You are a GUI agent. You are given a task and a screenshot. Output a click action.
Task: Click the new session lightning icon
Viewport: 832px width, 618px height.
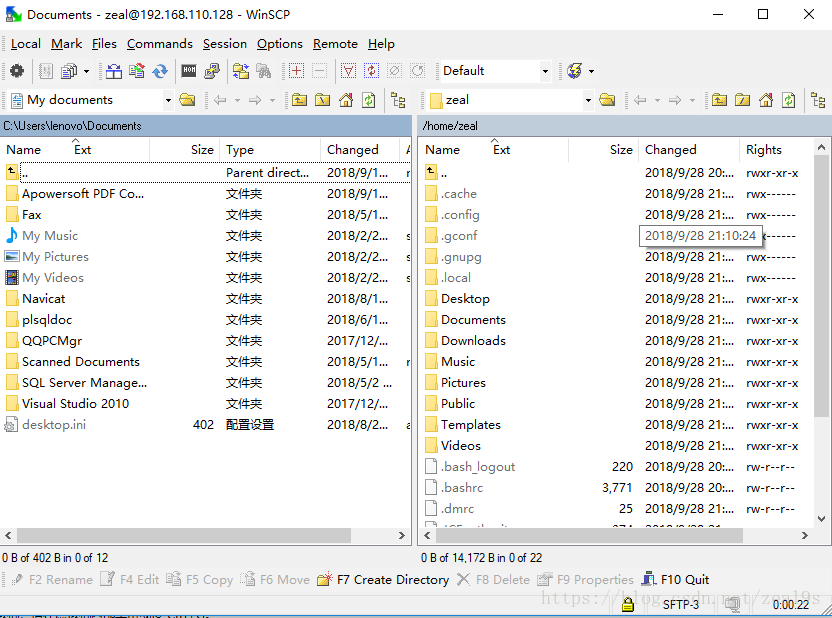coord(575,71)
